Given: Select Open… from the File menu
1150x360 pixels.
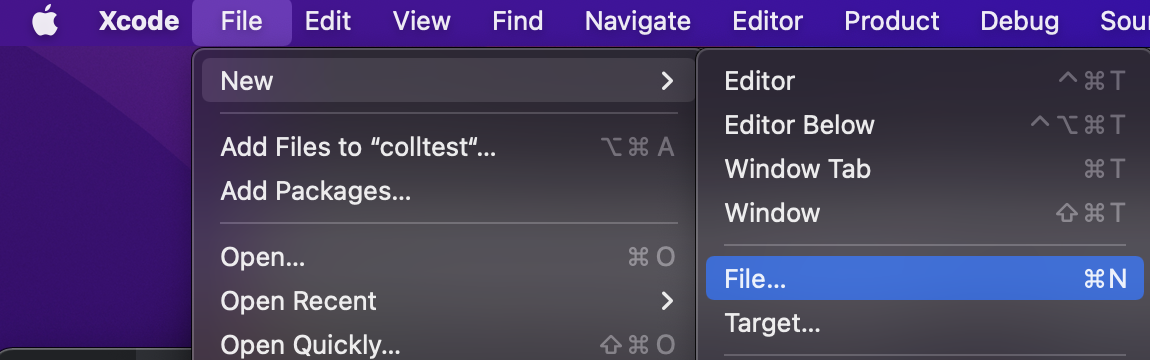Looking at the screenshot, I should pos(447,257).
